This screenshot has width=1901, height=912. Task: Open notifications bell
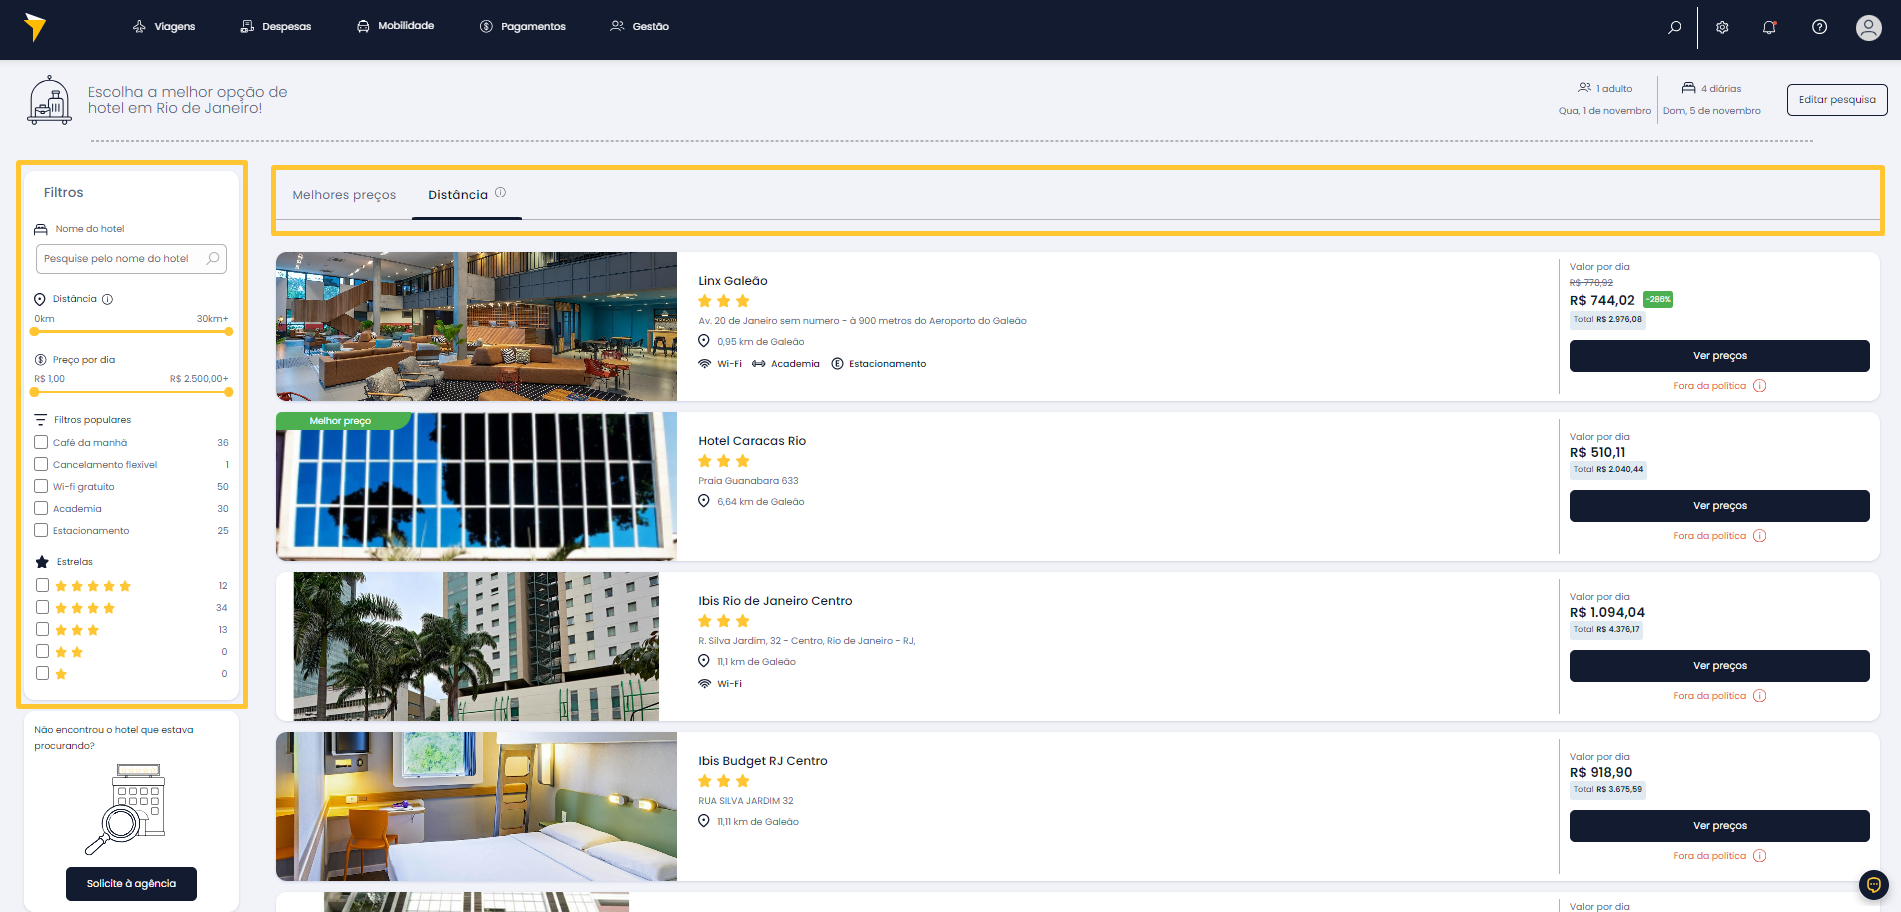pyautogui.click(x=1769, y=27)
